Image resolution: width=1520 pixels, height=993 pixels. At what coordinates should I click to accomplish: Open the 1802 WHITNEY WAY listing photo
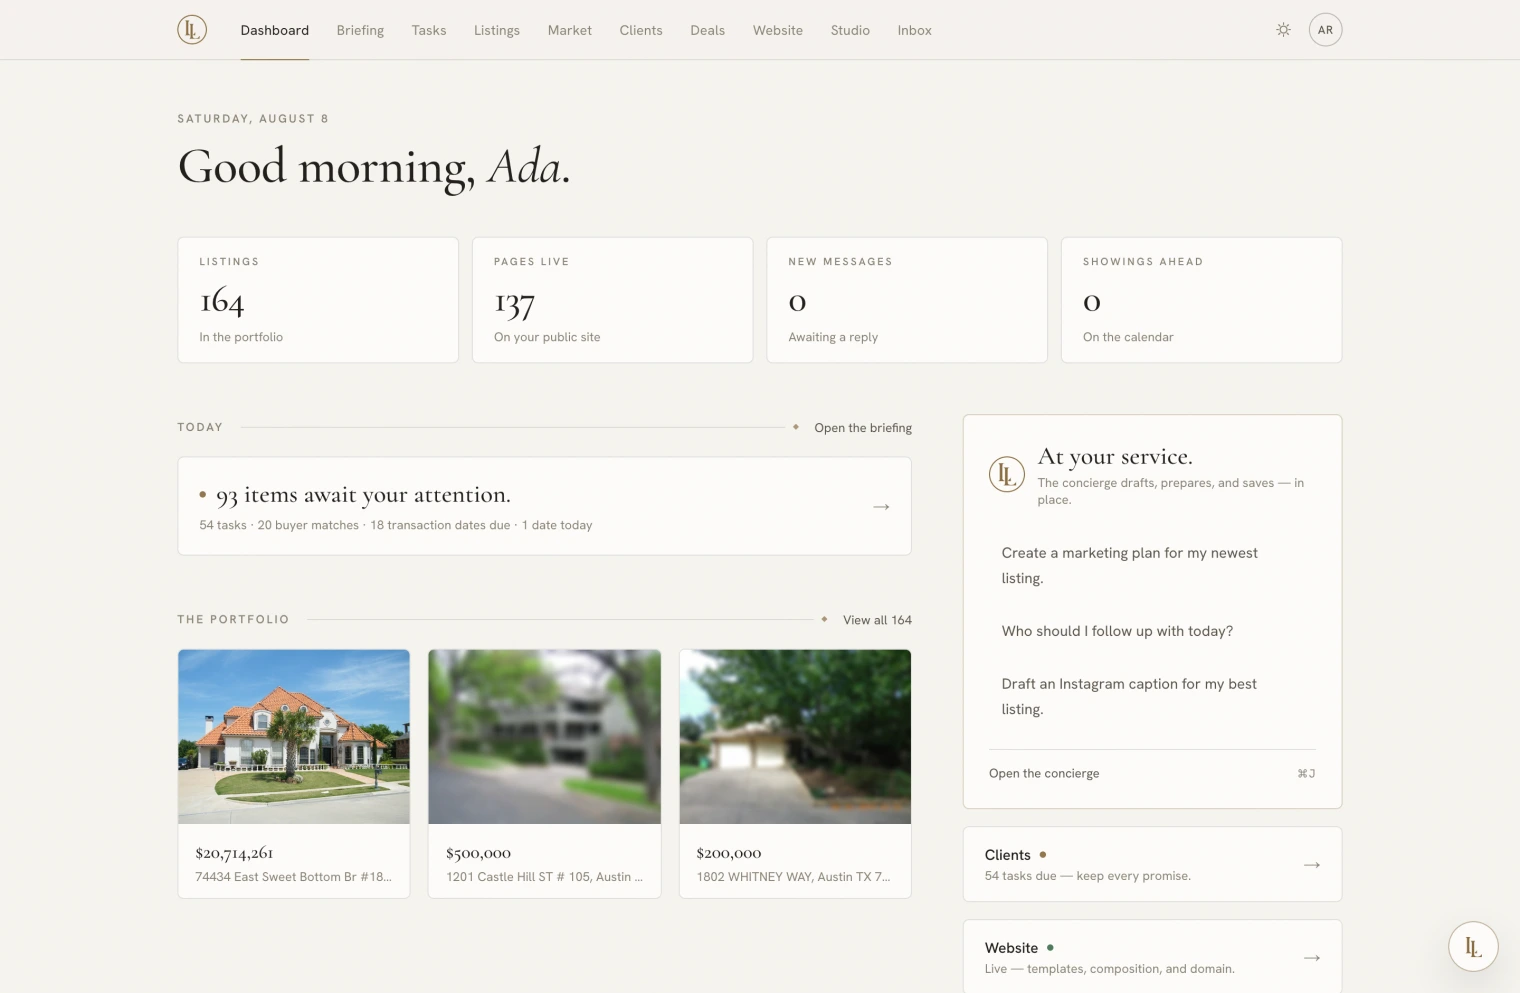[795, 737]
